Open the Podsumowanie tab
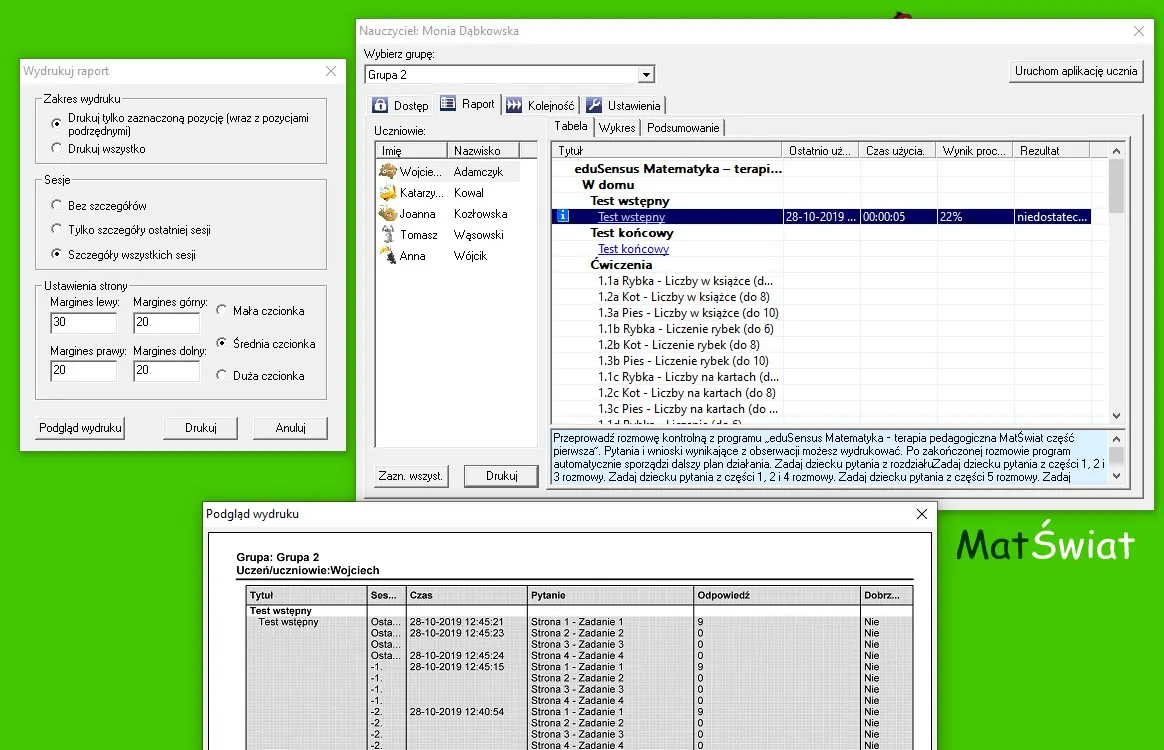The width and height of the screenshot is (1164, 750). (x=683, y=128)
